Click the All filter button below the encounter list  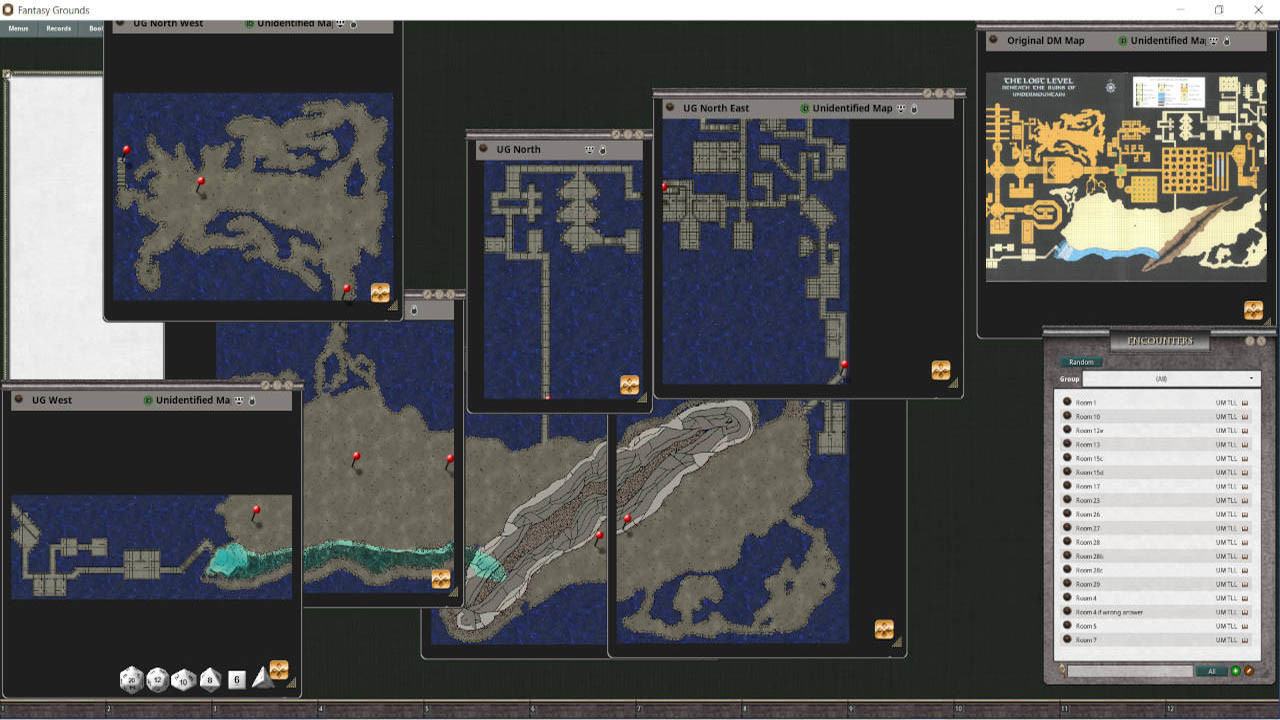point(1211,671)
